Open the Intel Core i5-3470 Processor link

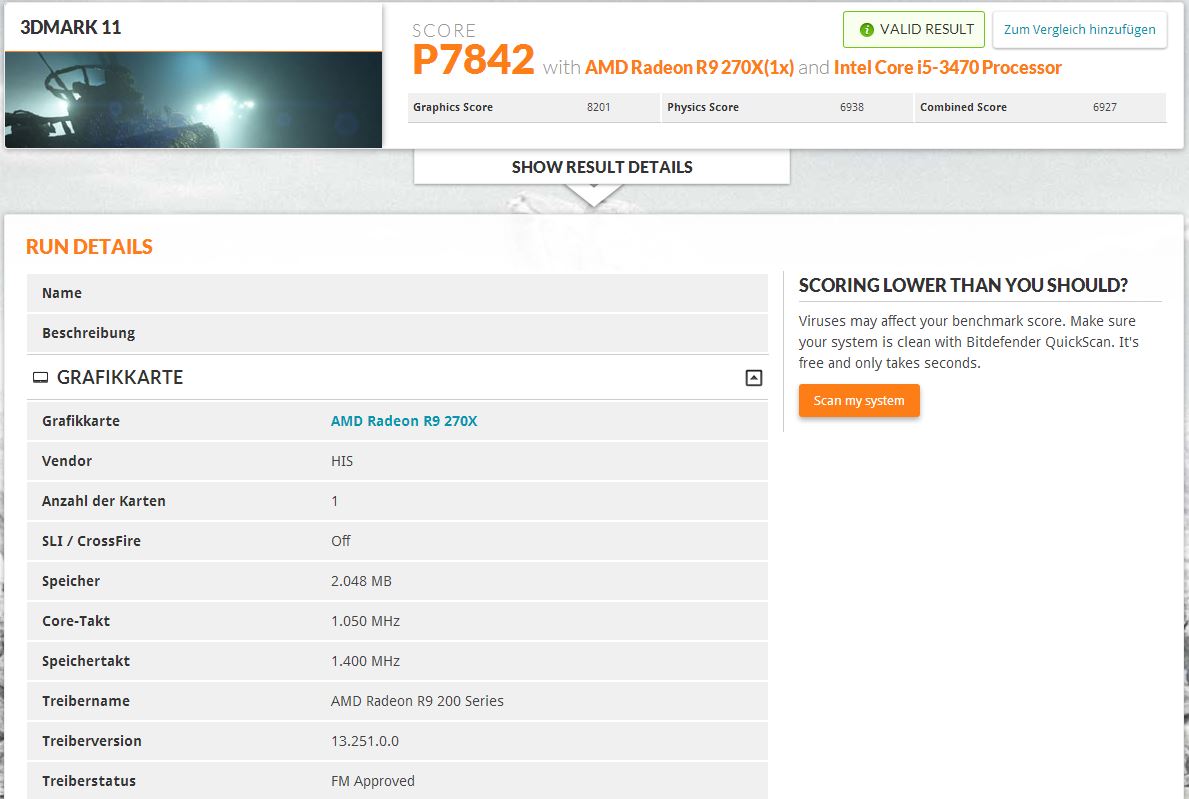[x=947, y=67]
